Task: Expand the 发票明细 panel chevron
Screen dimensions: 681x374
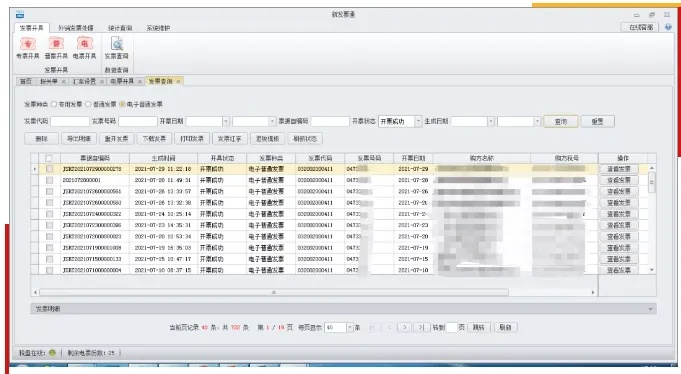Action: (x=651, y=309)
